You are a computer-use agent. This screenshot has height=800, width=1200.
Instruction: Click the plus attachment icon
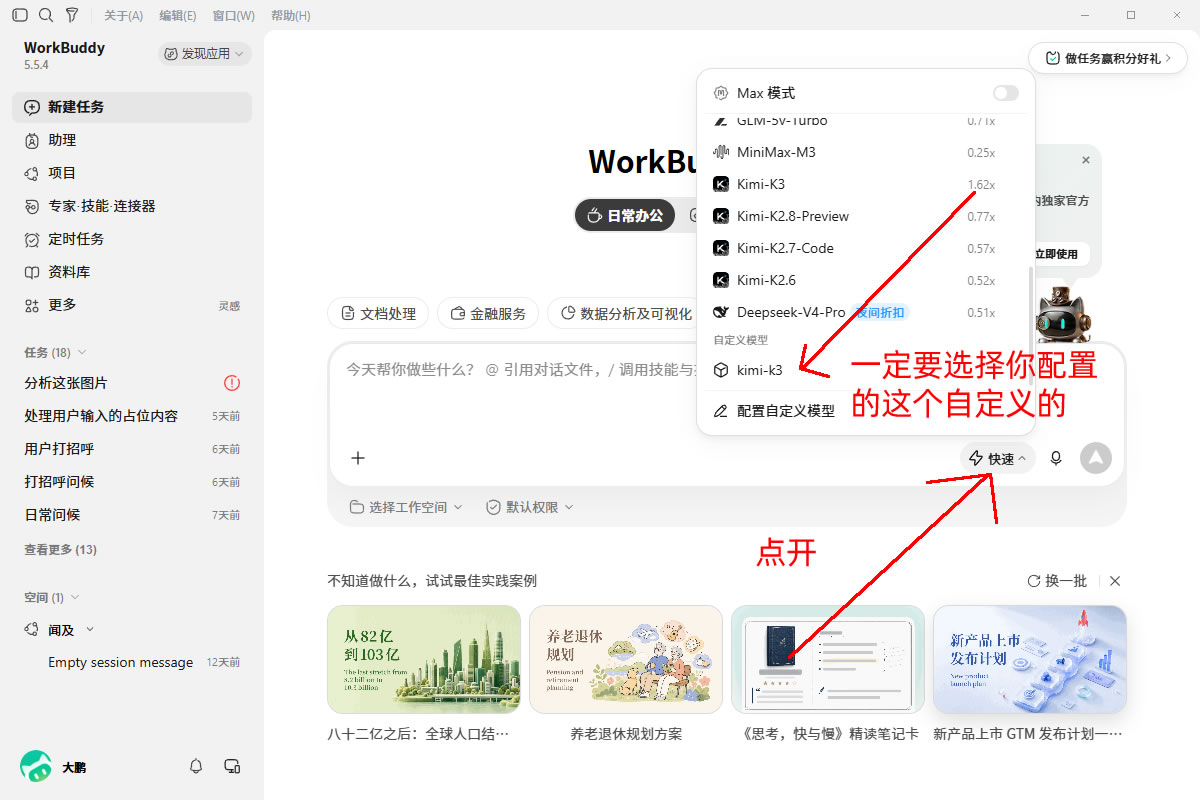[x=358, y=458]
